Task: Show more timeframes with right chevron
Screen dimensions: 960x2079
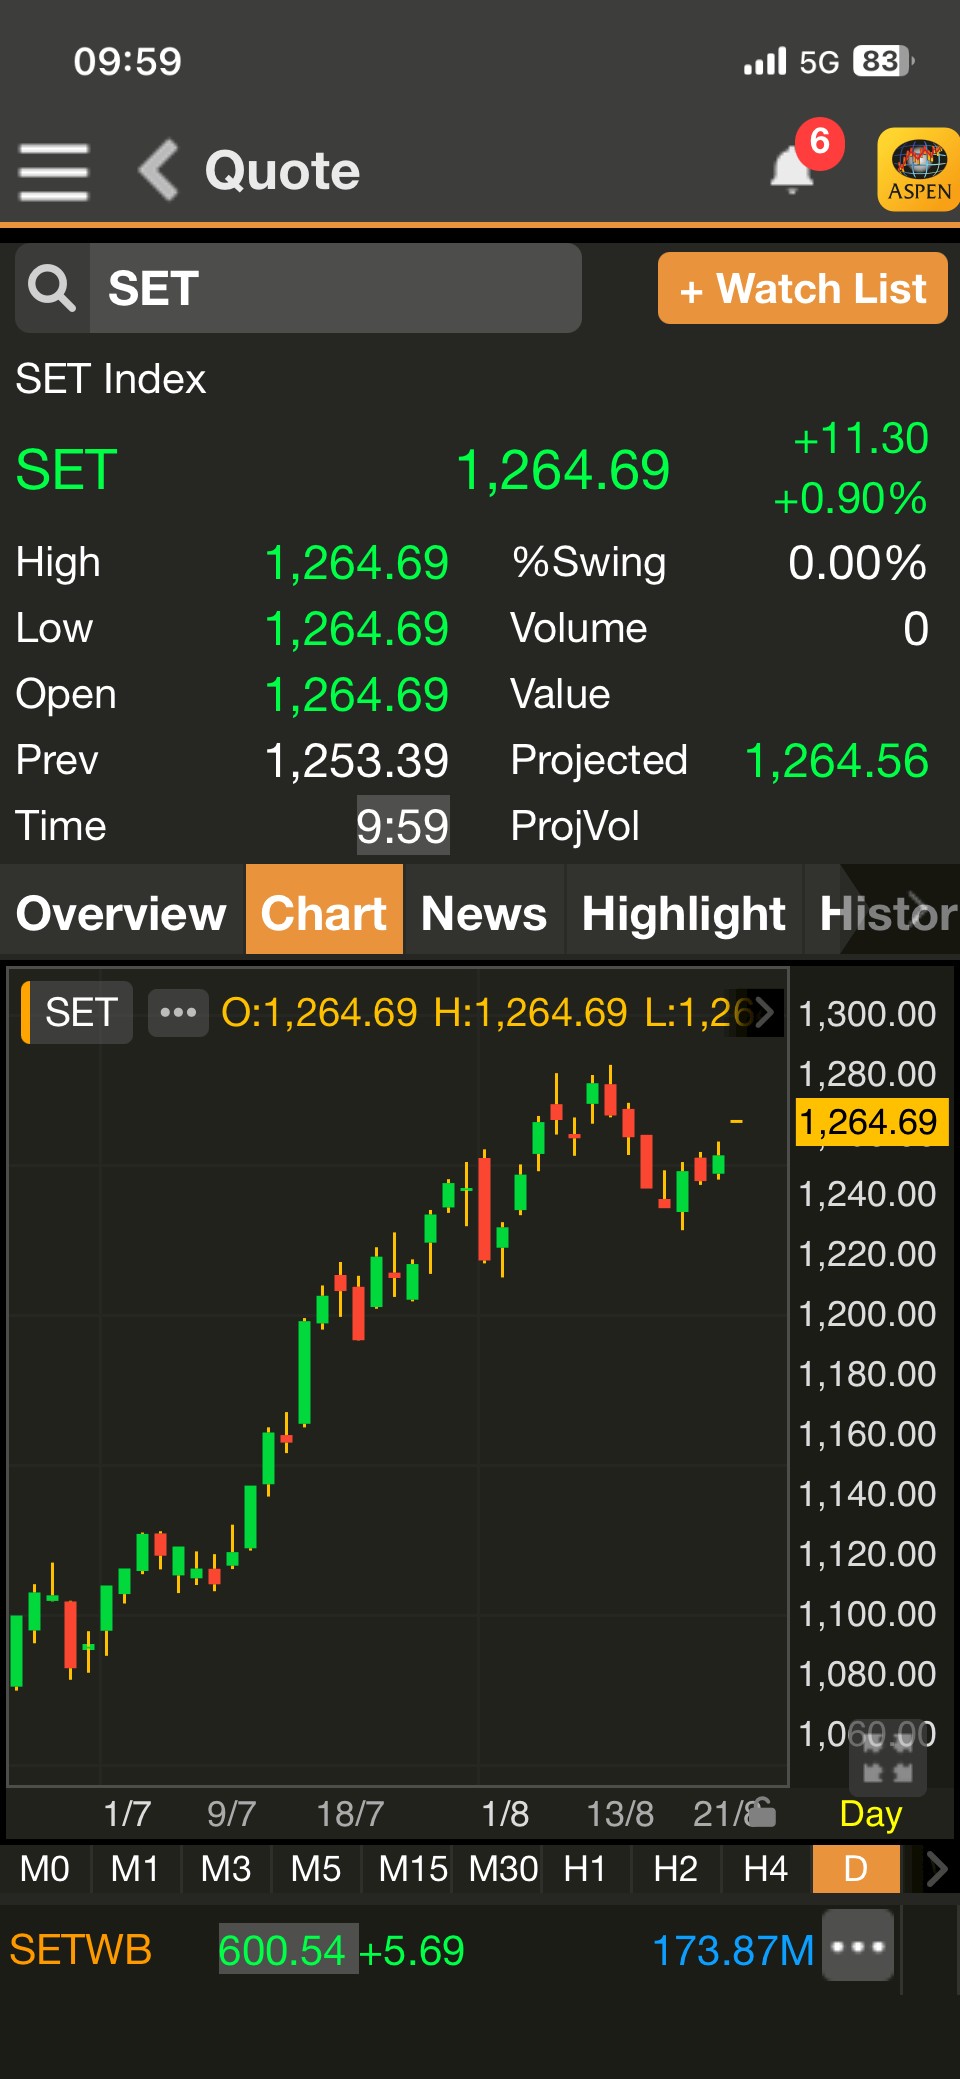Action: tap(936, 1869)
